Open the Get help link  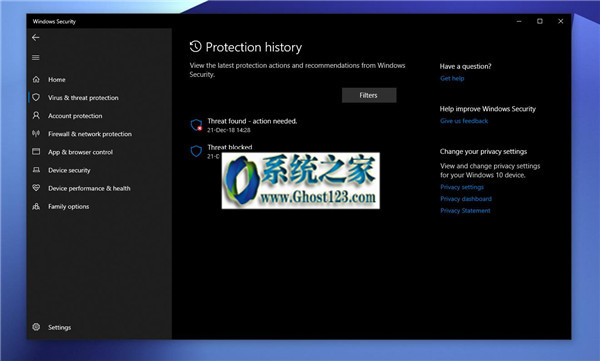(452, 78)
